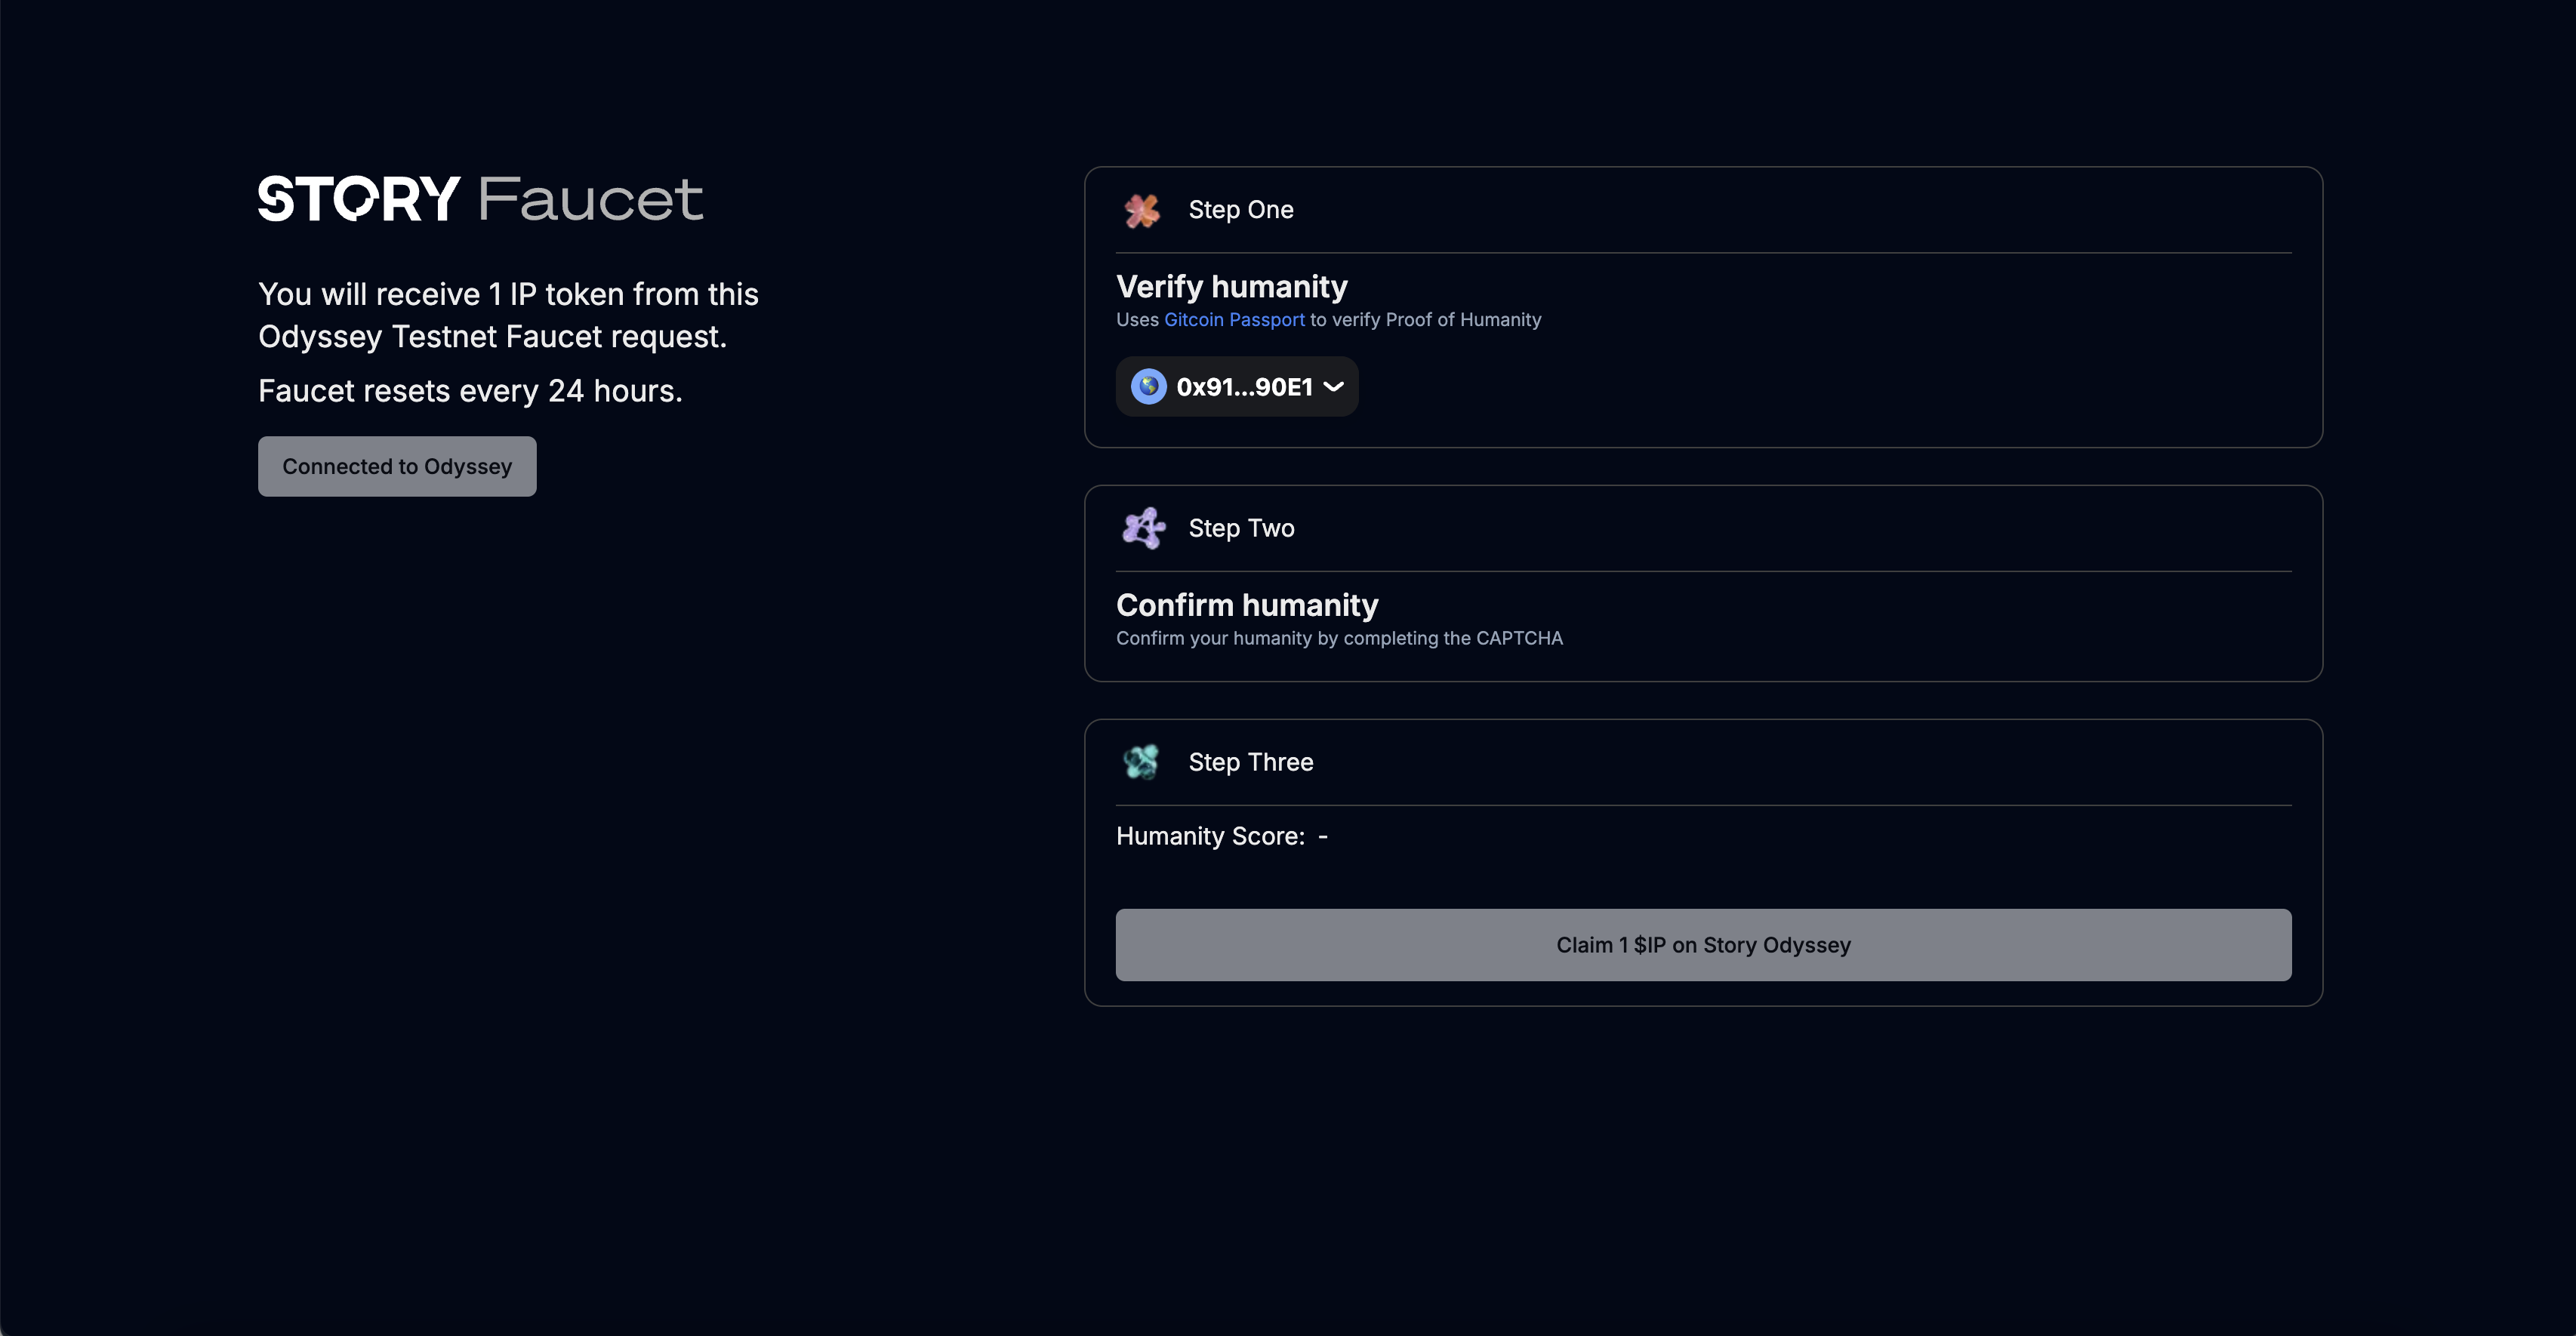Click the wallet avatar globe icon
This screenshot has height=1336, width=2576.
1148,386
